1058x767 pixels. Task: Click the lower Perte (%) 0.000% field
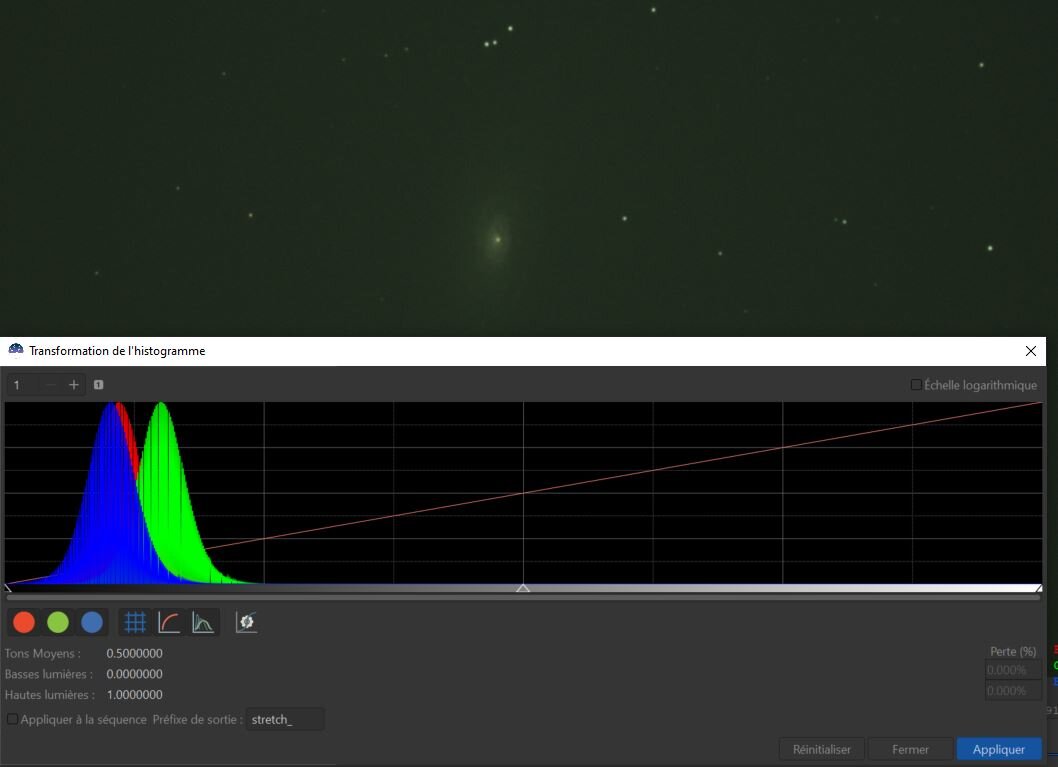pos(1013,691)
